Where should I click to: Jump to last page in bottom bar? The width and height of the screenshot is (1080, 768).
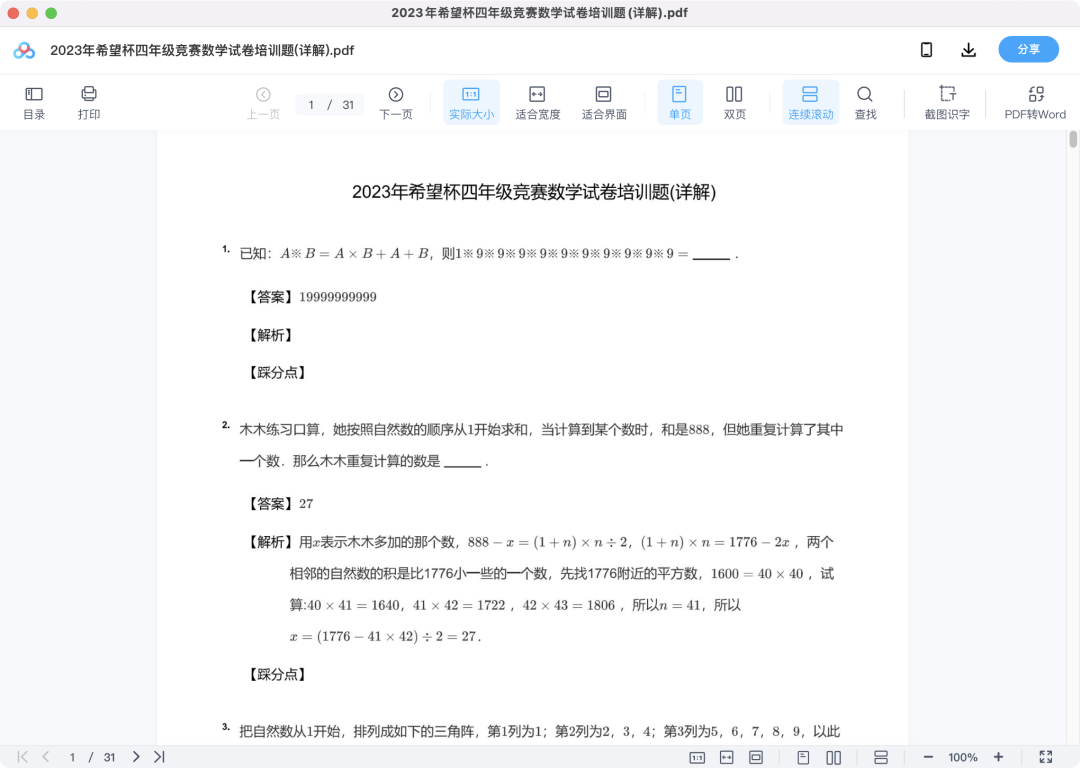tap(159, 757)
